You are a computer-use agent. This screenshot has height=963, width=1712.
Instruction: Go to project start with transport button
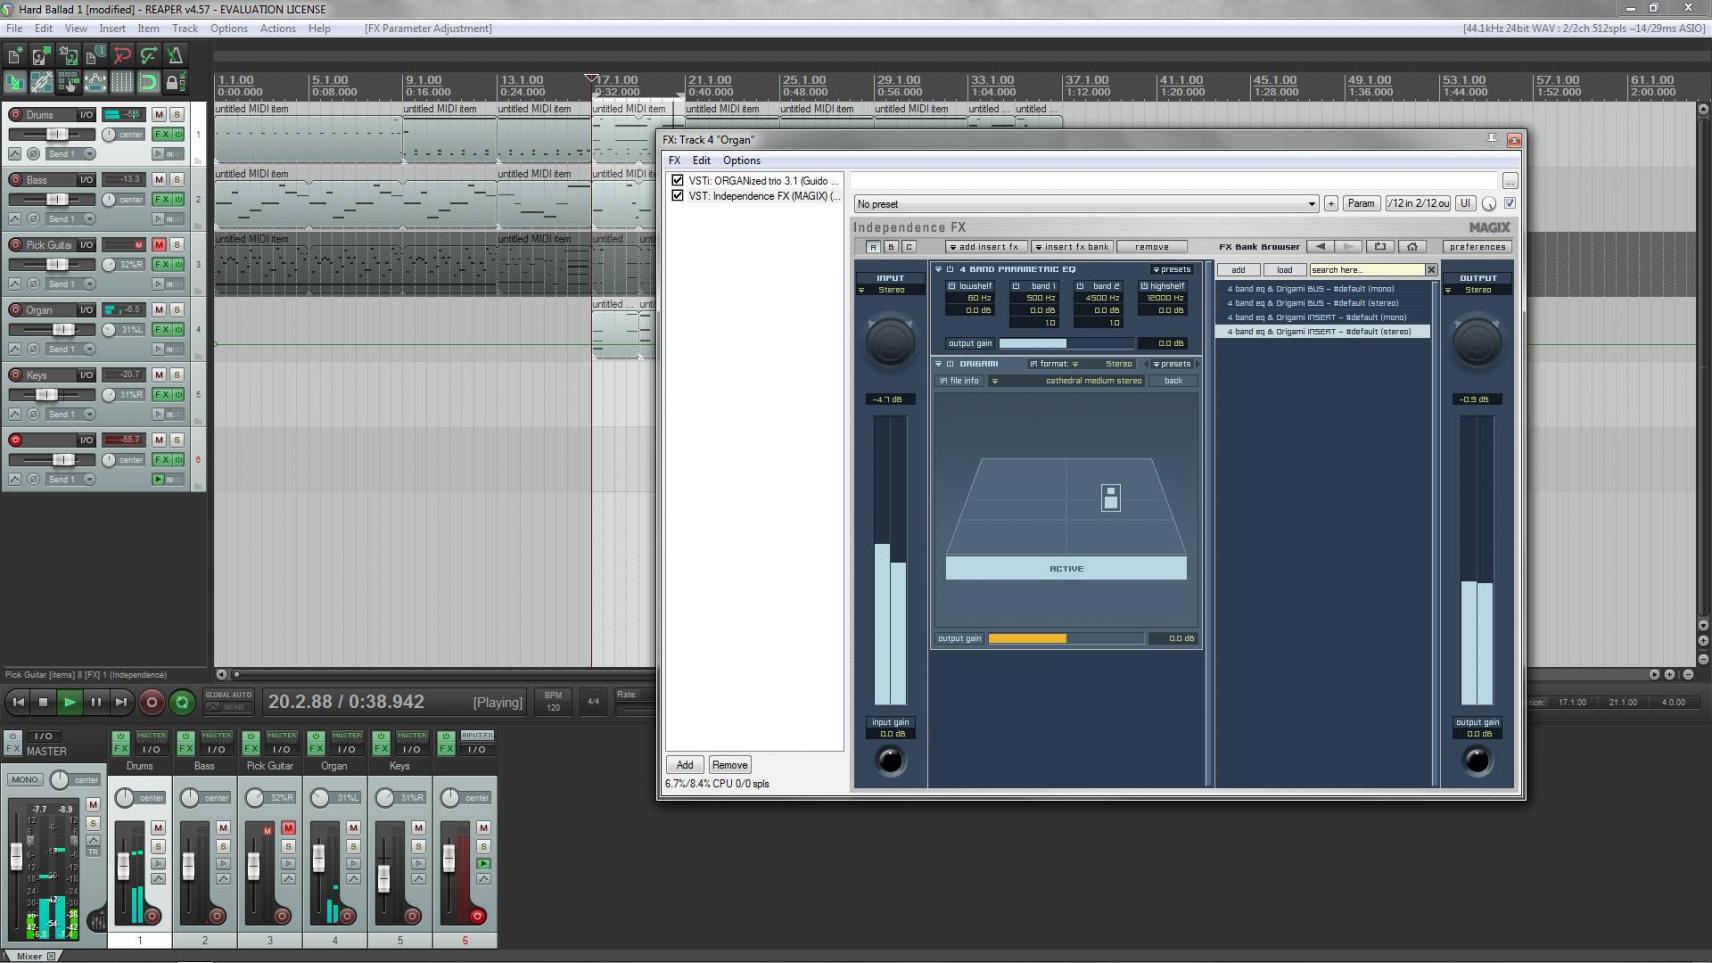[17, 702]
